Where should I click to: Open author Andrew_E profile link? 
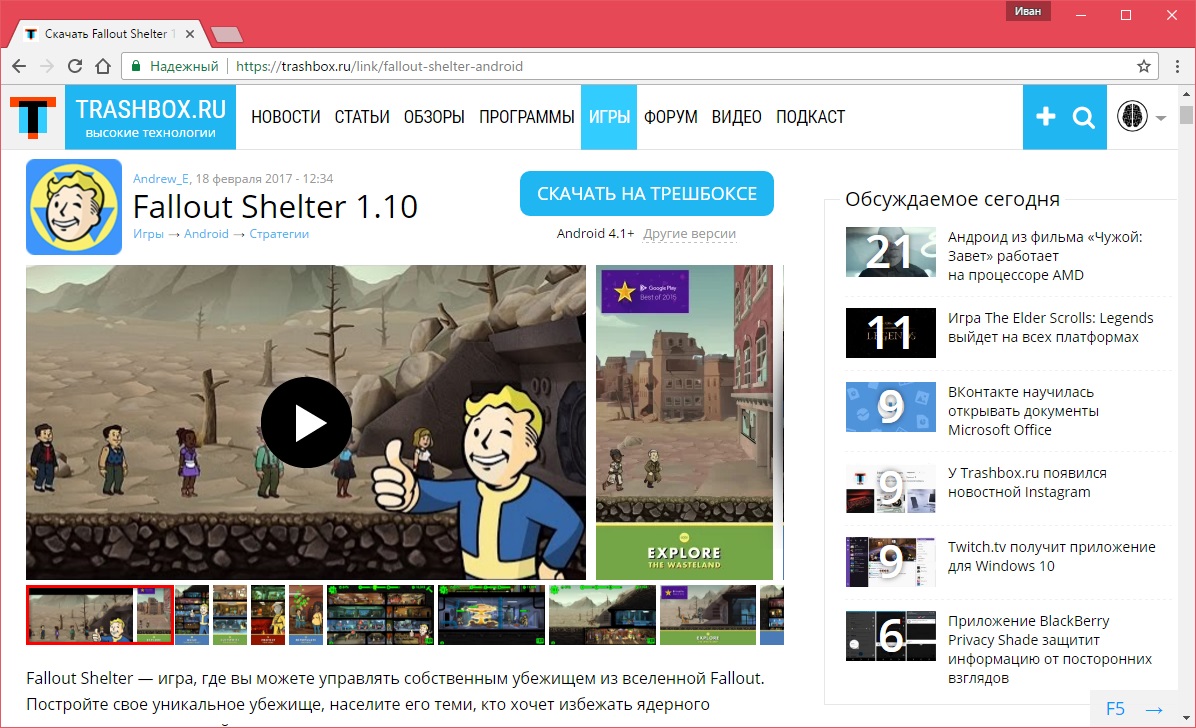pos(161,179)
